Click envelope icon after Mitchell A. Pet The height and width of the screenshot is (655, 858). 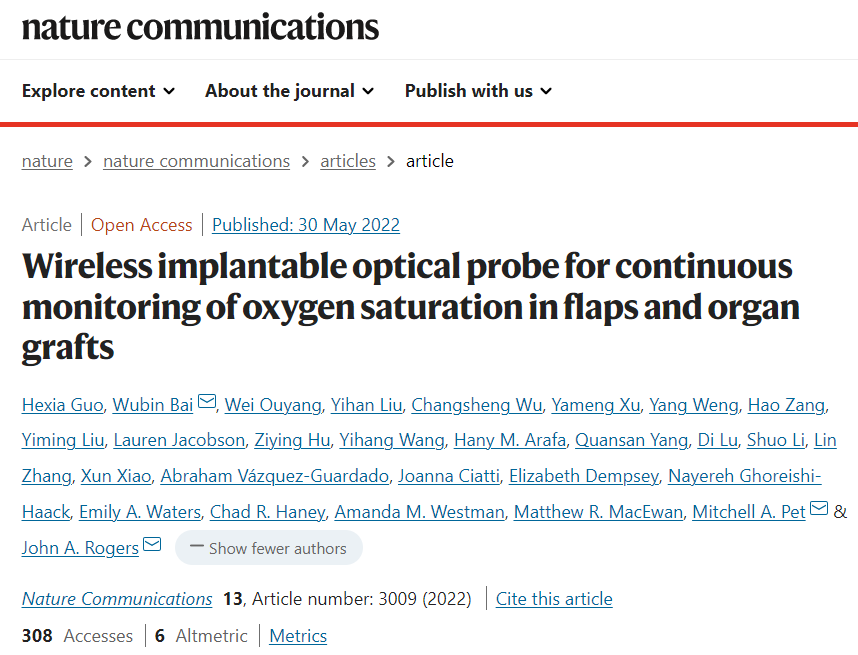click(x=819, y=510)
